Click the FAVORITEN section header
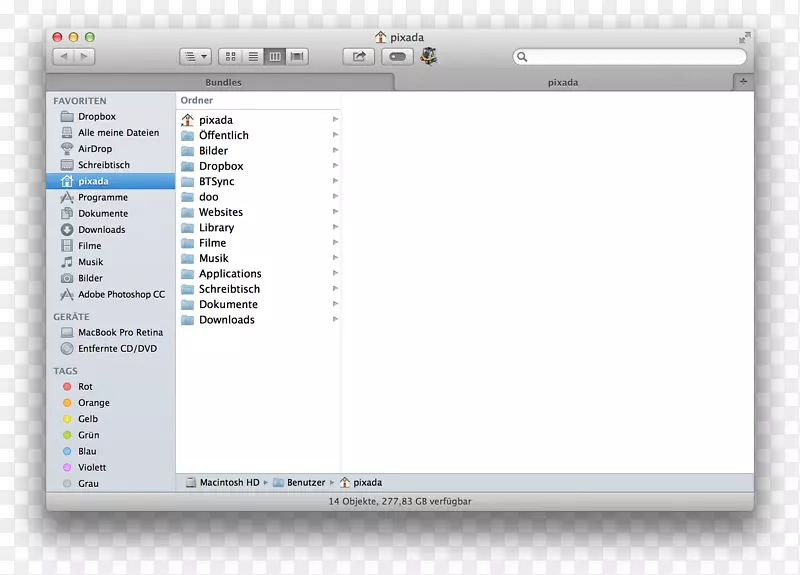The height and width of the screenshot is (575, 800). pos(80,101)
